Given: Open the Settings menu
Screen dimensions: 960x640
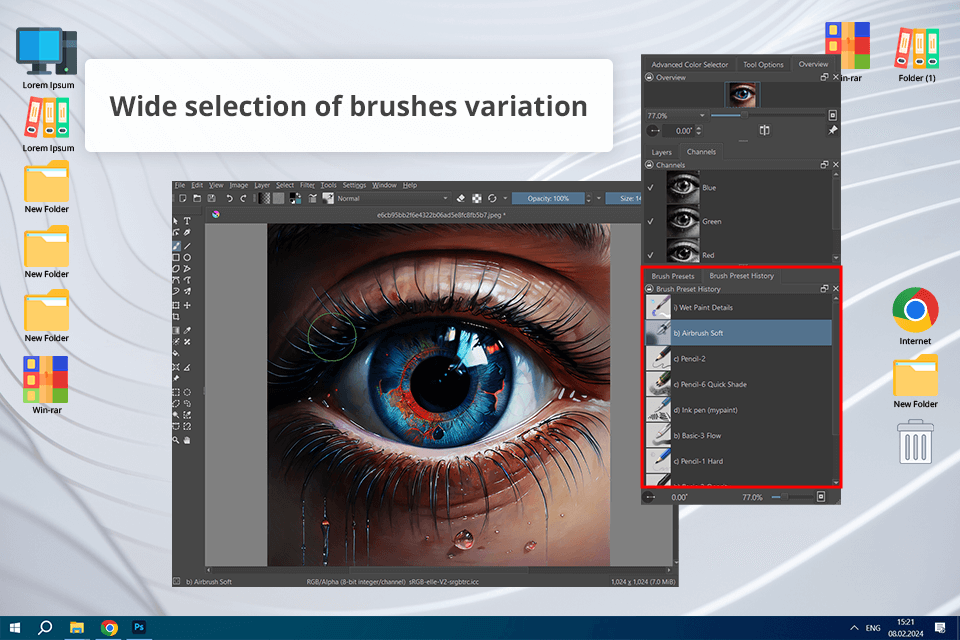Looking at the screenshot, I should click(x=354, y=185).
